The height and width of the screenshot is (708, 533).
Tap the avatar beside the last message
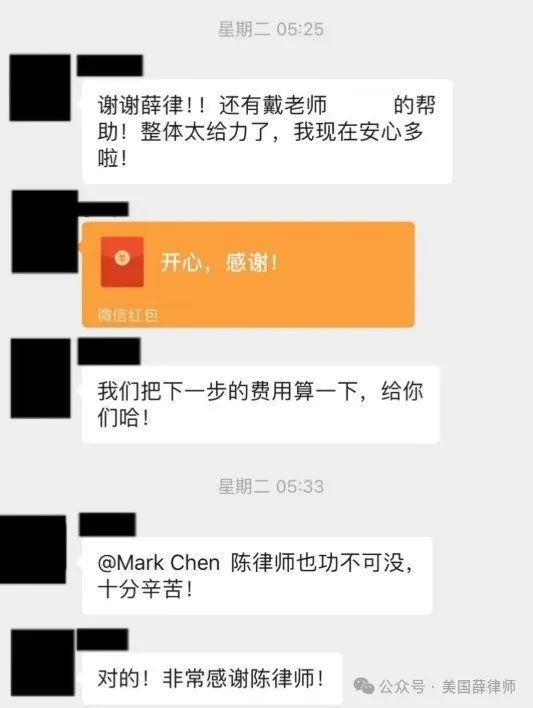[x=42, y=663]
